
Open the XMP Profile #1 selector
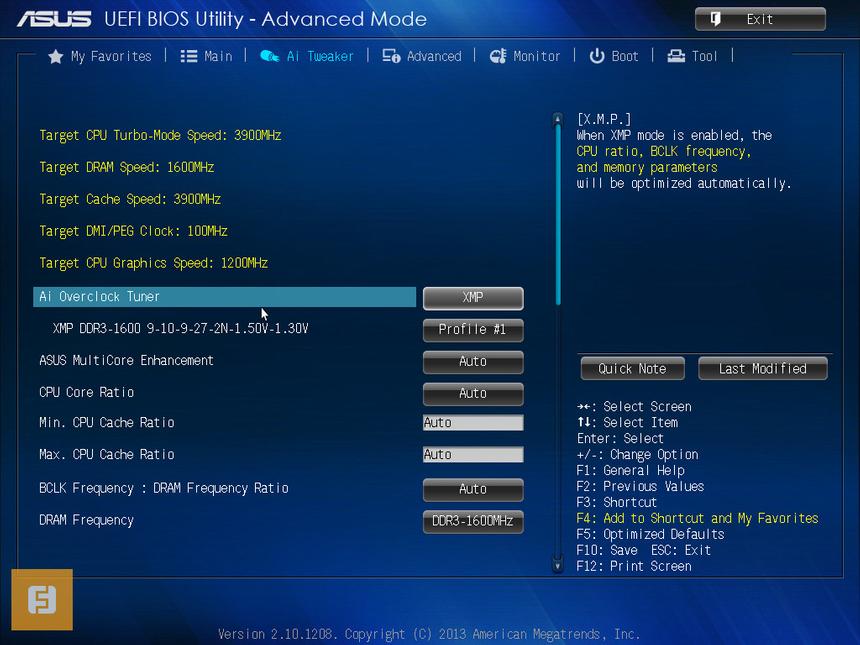[473, 330]
